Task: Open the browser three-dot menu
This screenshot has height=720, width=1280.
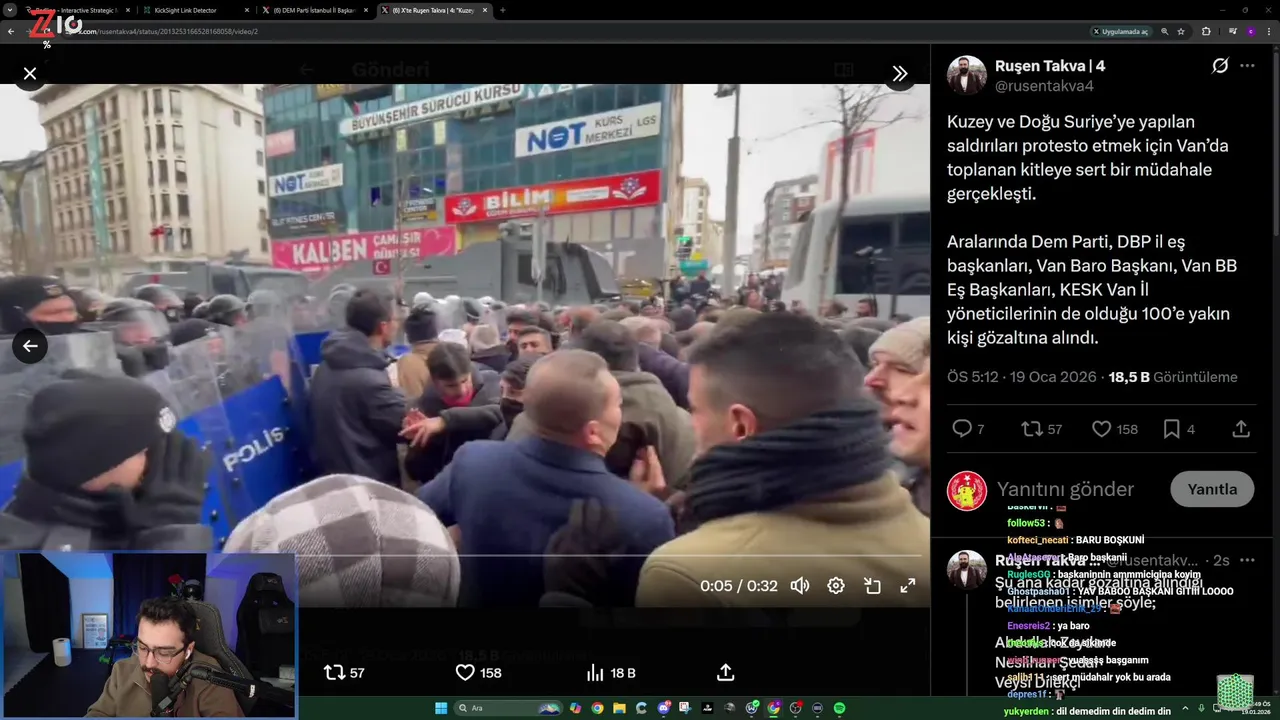Action: point(1268,31)
